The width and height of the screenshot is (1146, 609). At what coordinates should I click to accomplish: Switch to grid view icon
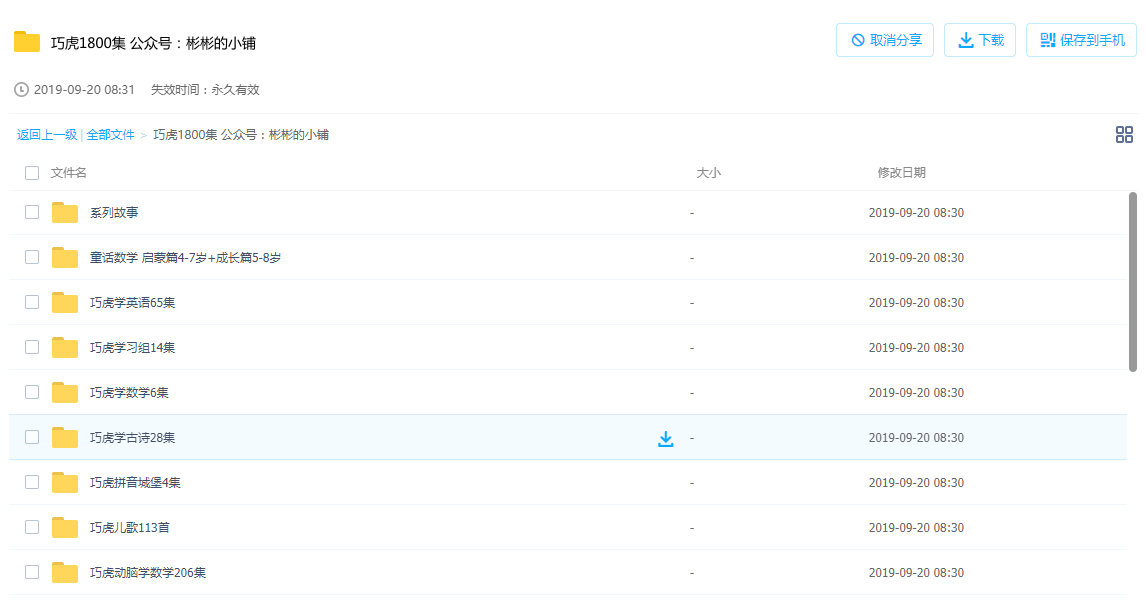(1124, 135)
